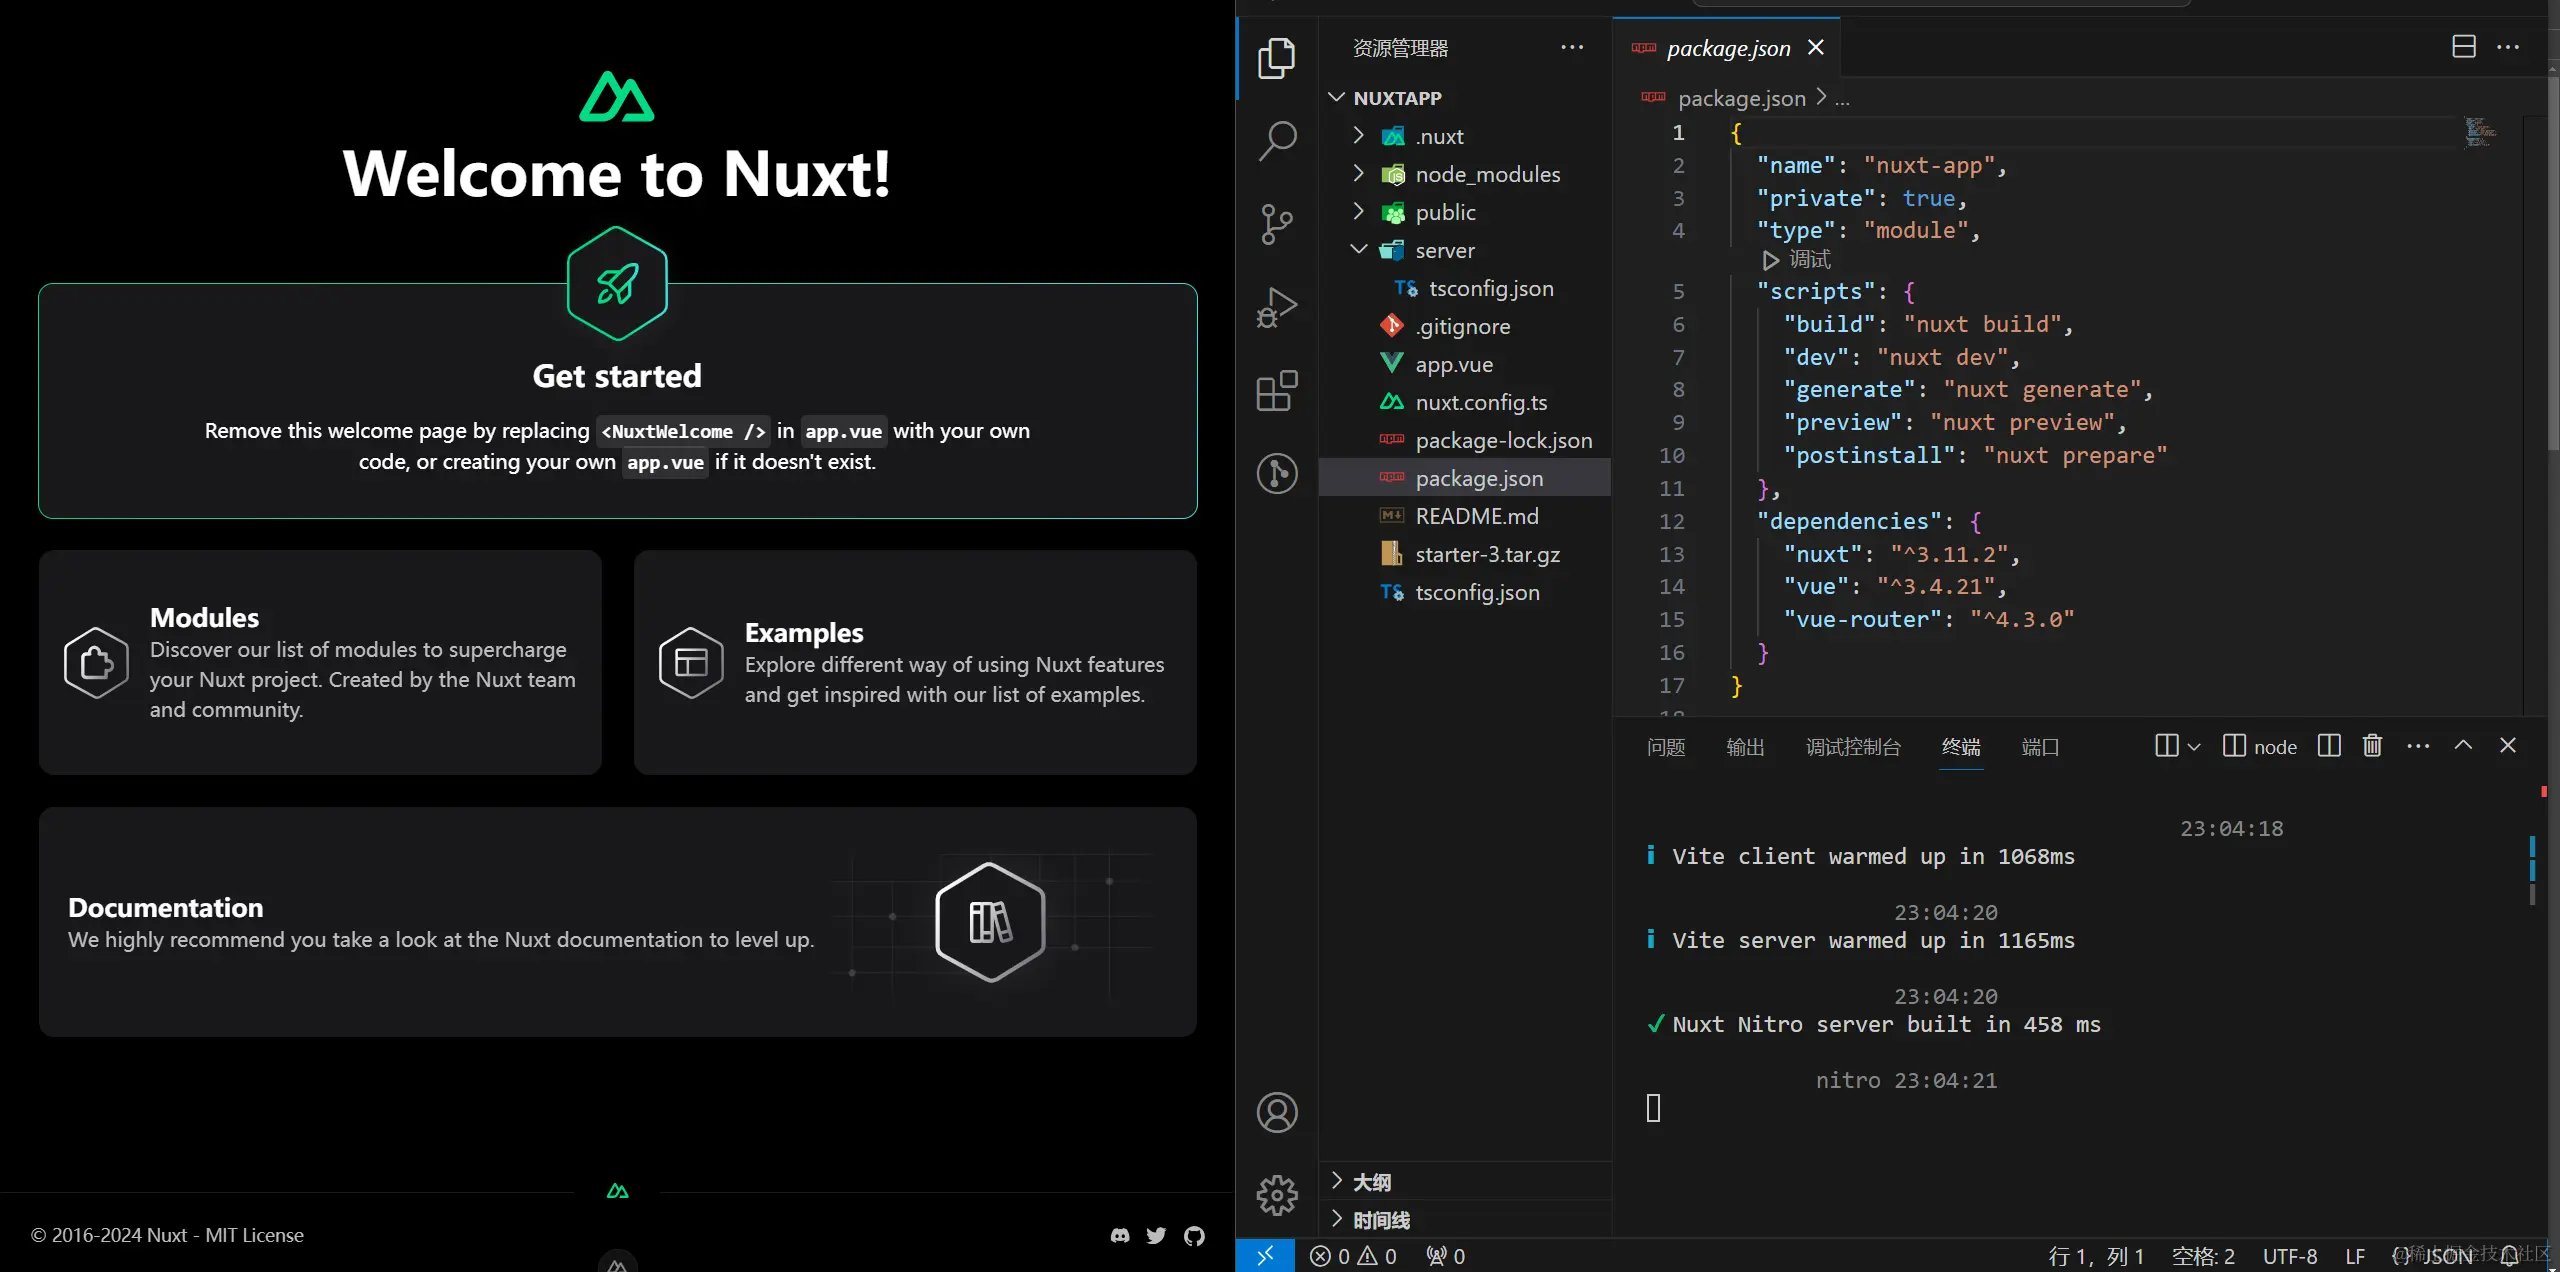Open .gitignore in explorer

(x=1466, y=326)
